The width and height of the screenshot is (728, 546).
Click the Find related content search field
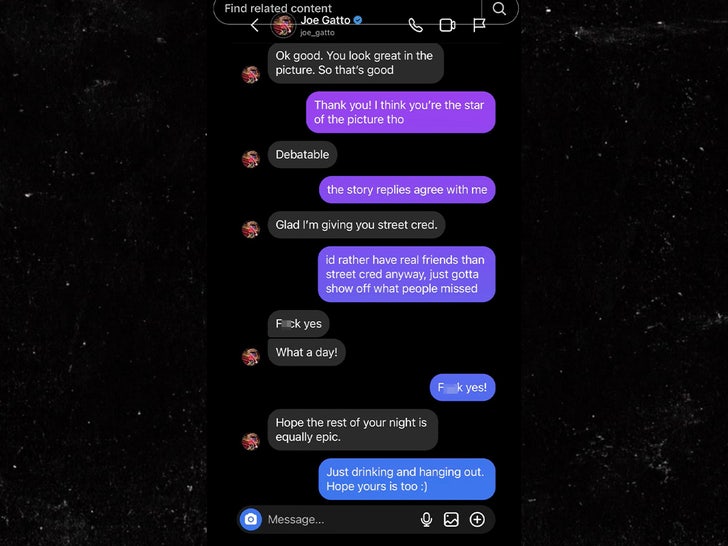[x=348, y=8]
